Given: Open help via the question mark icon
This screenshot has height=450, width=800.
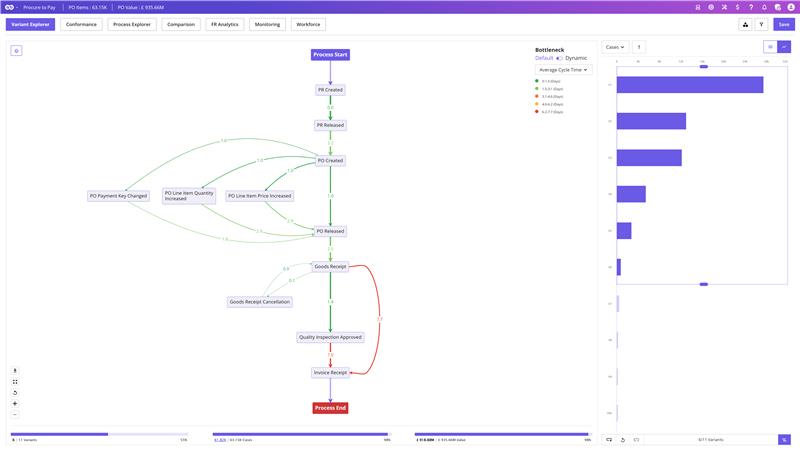Looking at the screenshot, I should (x=751, y=7).
